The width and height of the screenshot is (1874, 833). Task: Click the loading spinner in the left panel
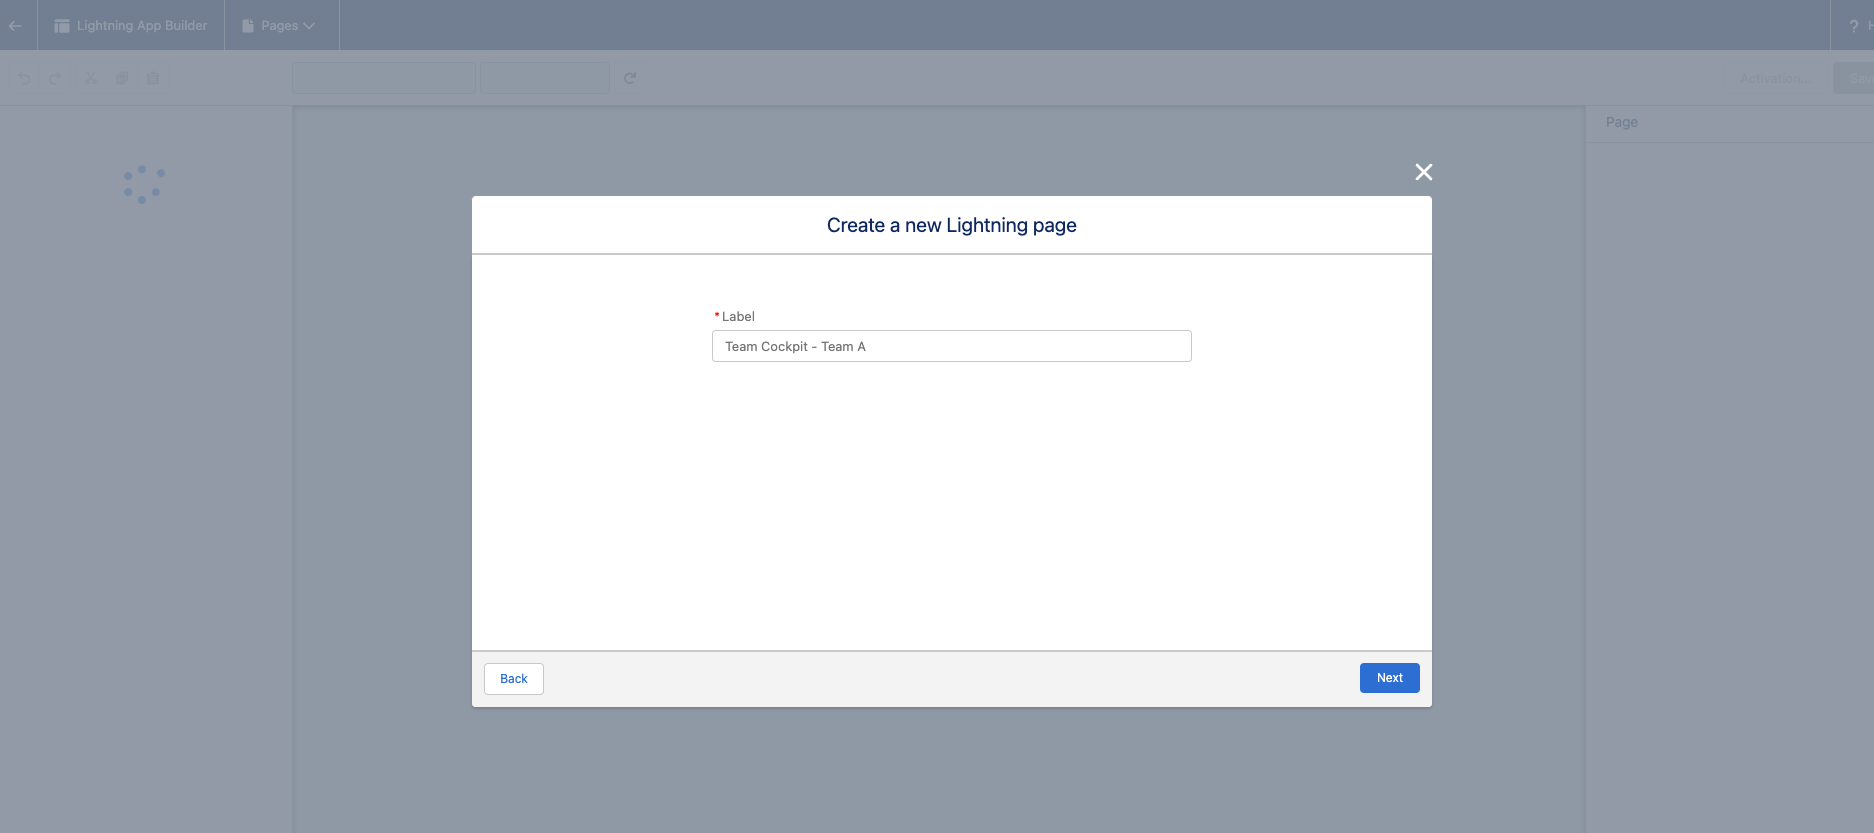[143, 185]
